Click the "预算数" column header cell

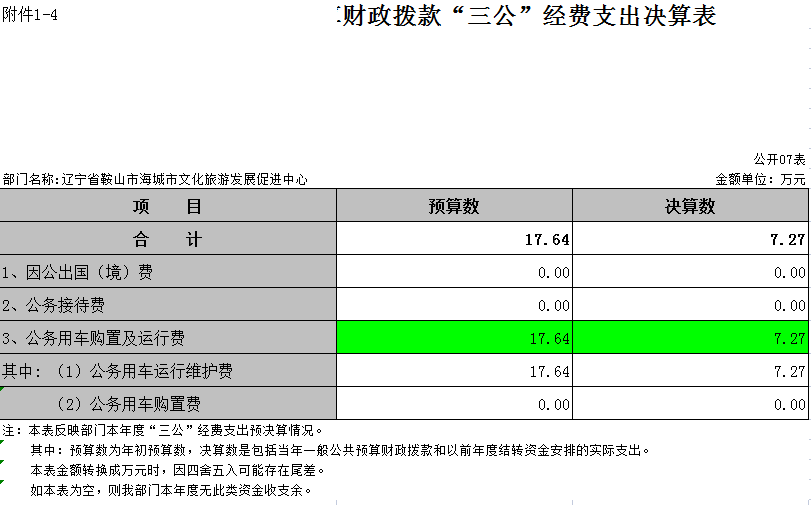click(x=454, y=205)
